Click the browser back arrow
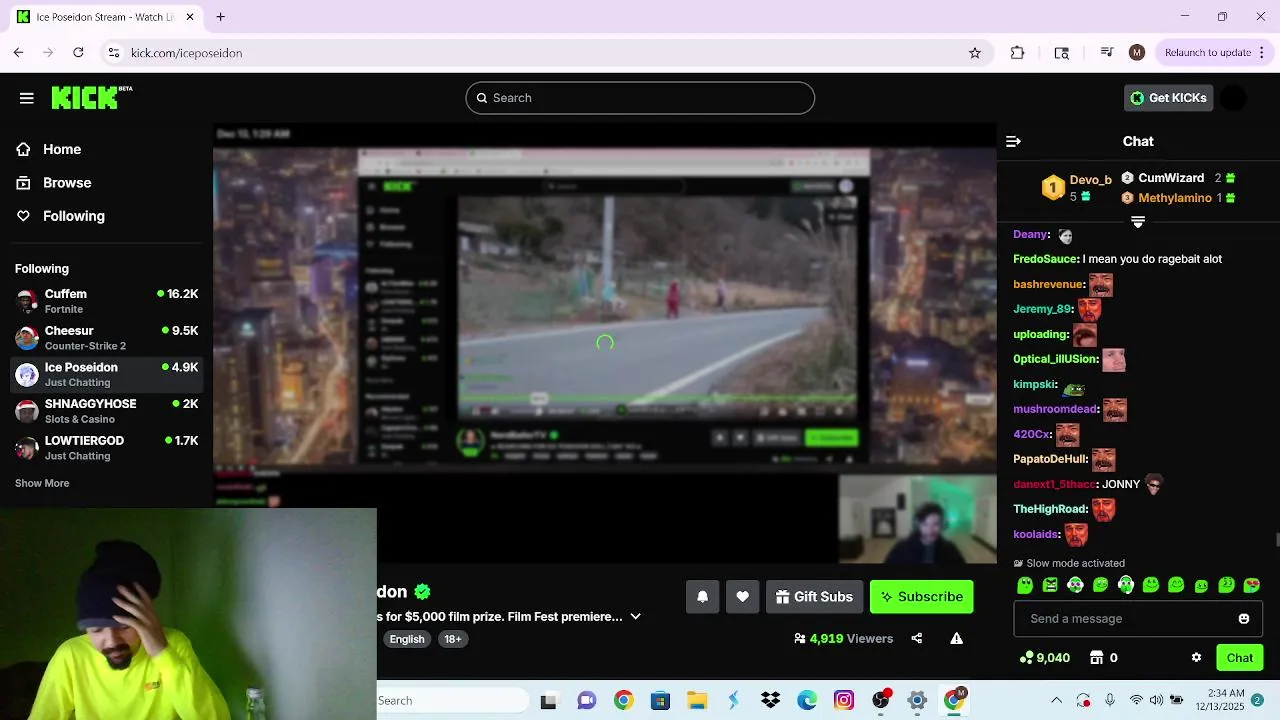The image size is (1280, 720). 19,53
